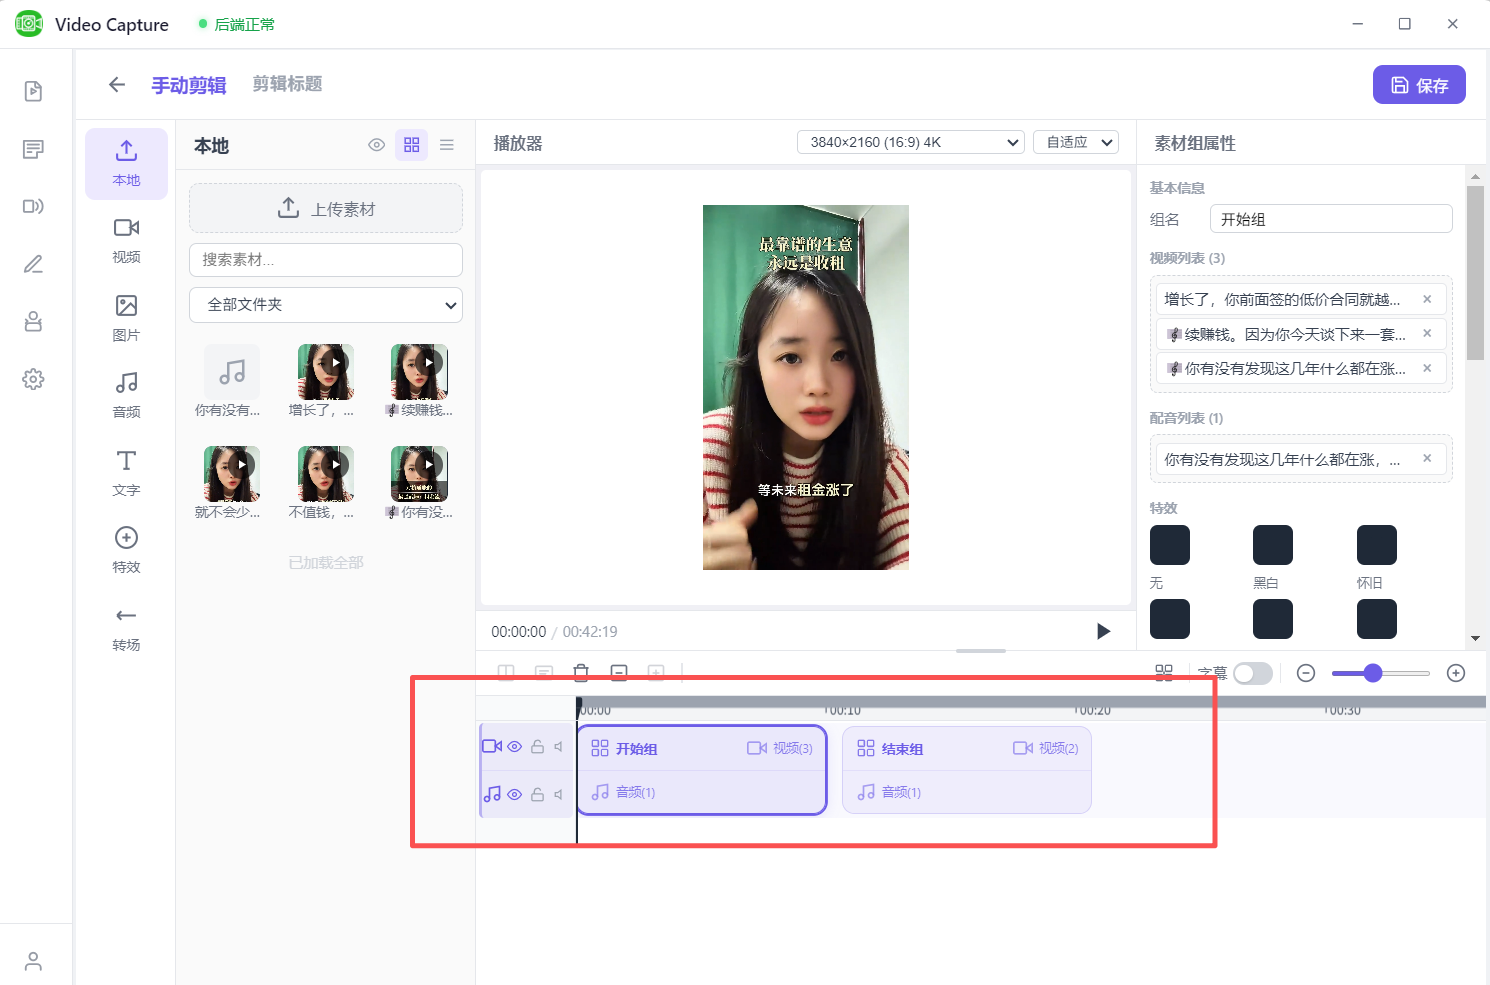Viewport: 1490px width, 985px height.
Task: Select the 结束组 clip group on timeline
Action: tap(967, 770)
